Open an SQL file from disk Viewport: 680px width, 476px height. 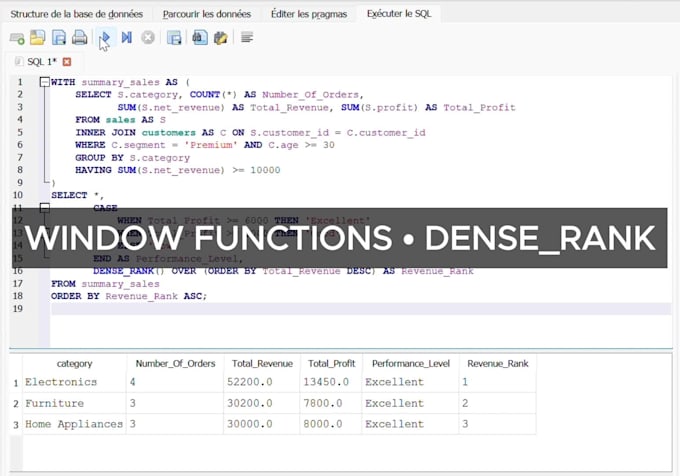tap(38, 38)
